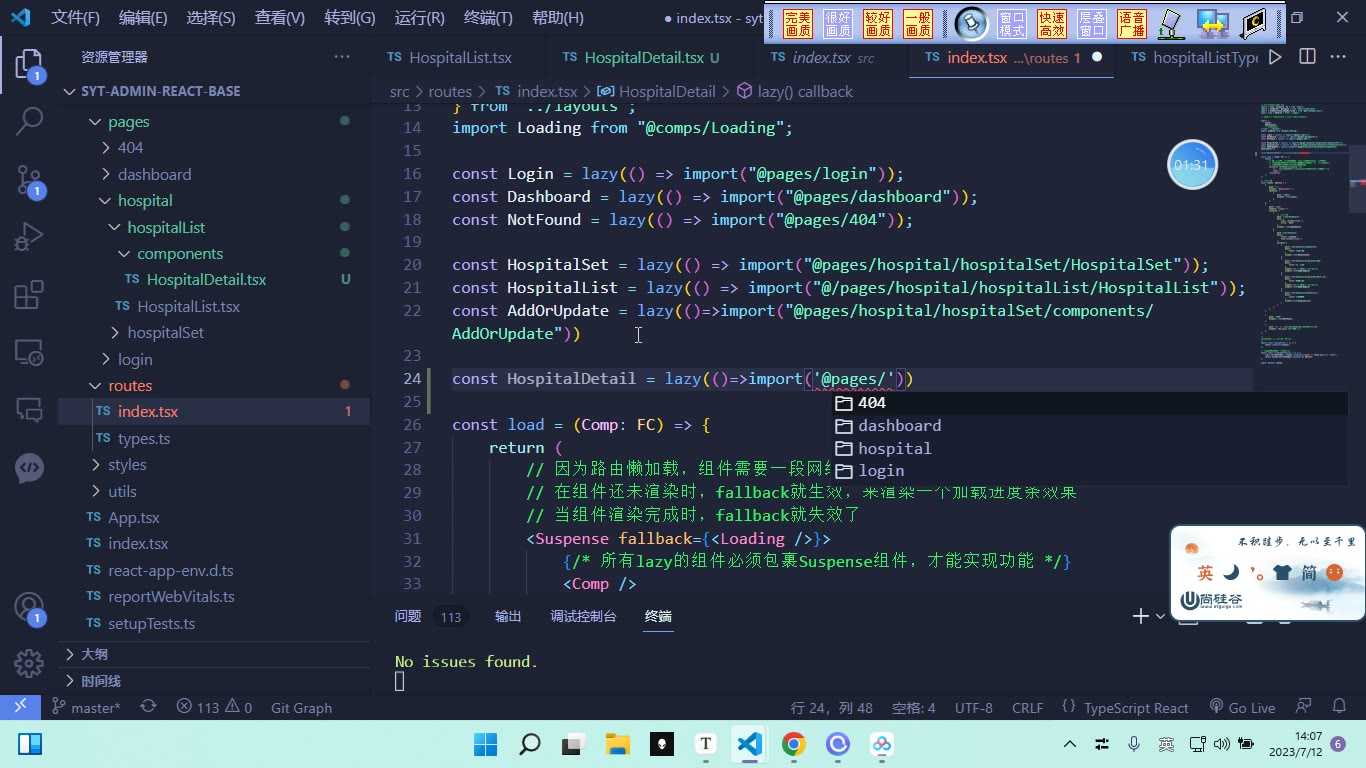Open Remote Explorer in activity bar

pos(29,352)
